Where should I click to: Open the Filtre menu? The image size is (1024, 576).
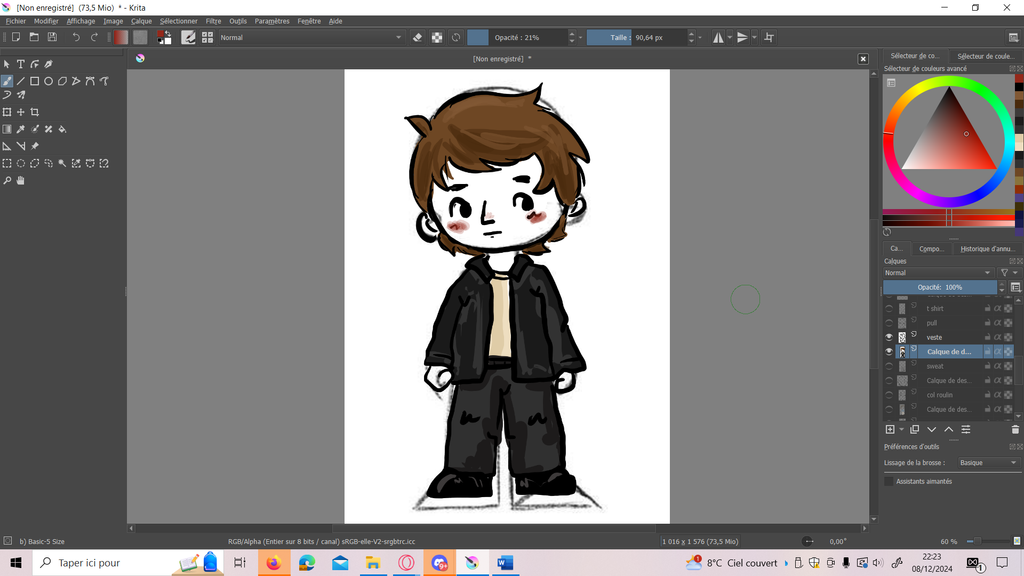tap(213, 21)
